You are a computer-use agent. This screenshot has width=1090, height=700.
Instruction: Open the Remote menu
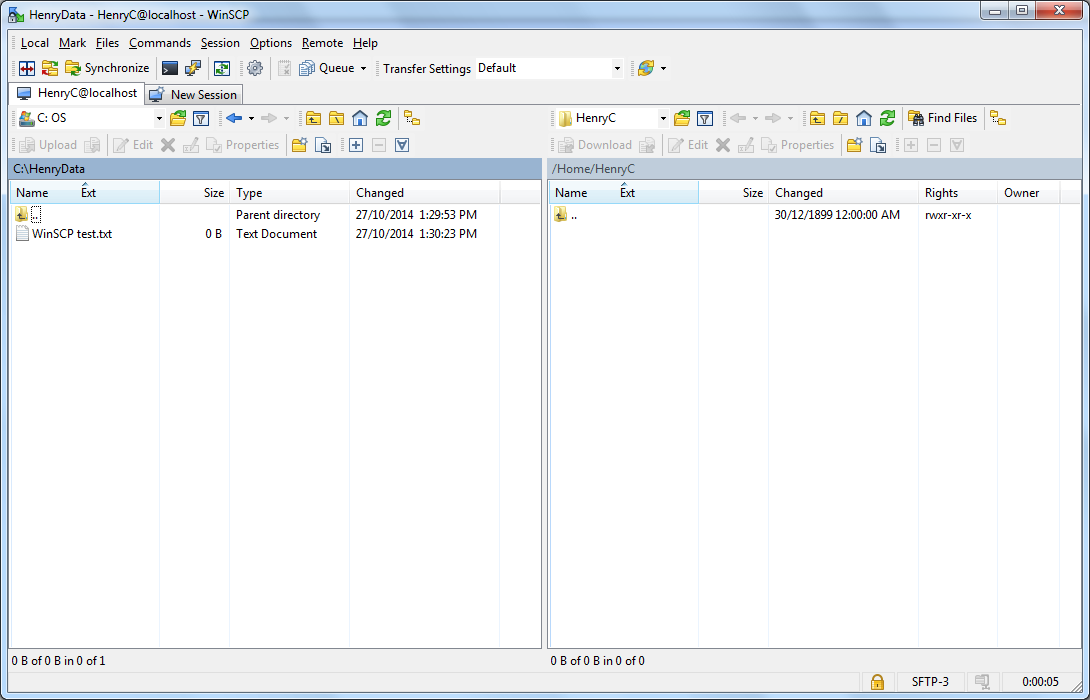[323, 43]
